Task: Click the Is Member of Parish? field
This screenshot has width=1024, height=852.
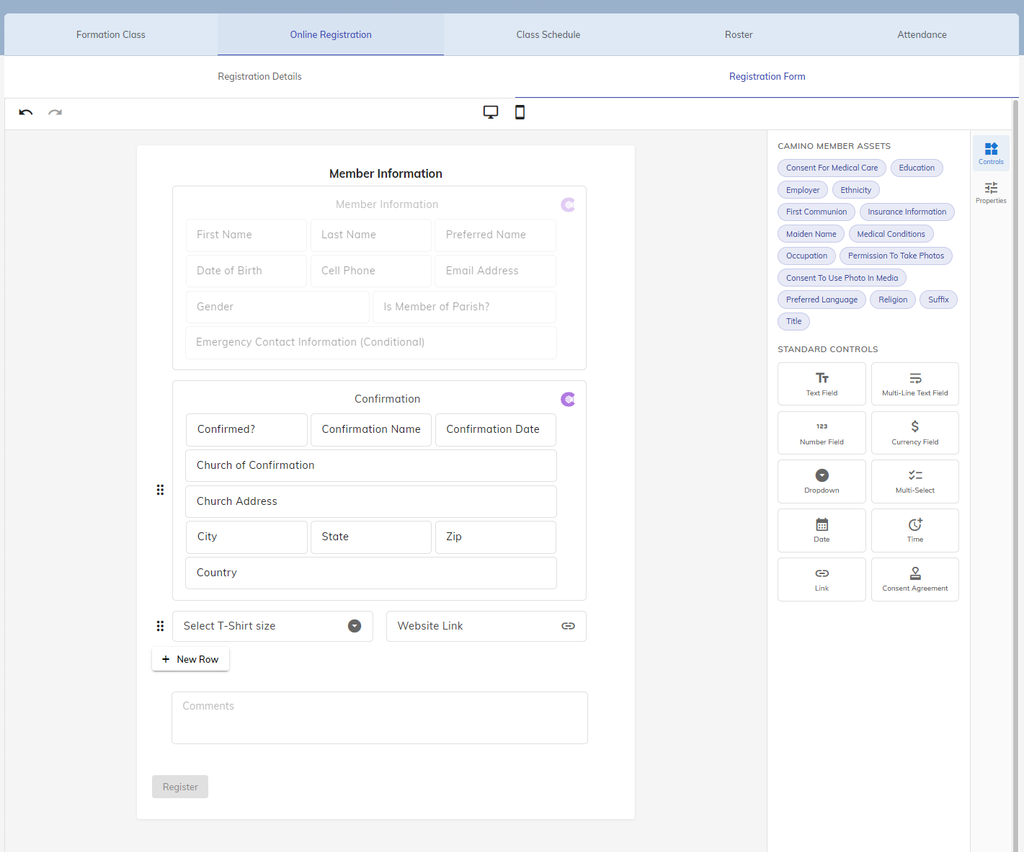Action: click(x=464, y=307)
